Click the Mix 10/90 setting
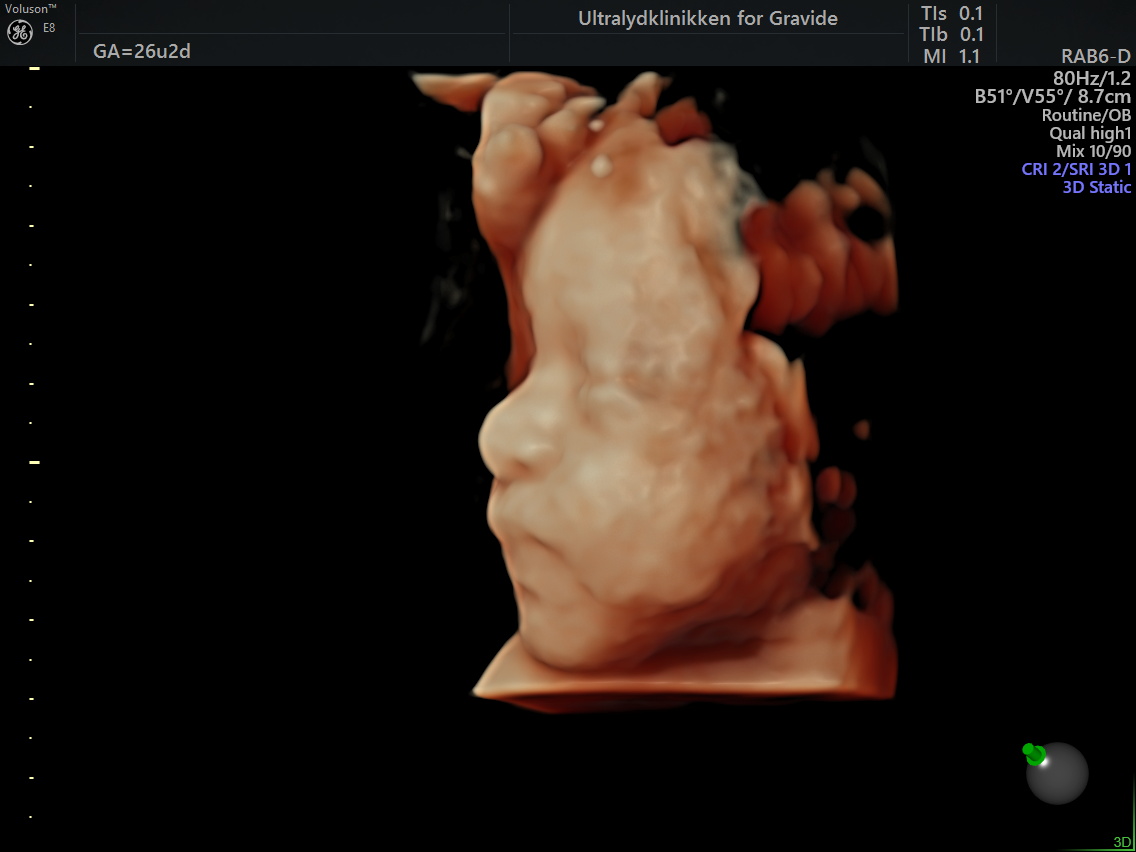The height and width of the screenshot is (852, 1136). [1093, 151]
